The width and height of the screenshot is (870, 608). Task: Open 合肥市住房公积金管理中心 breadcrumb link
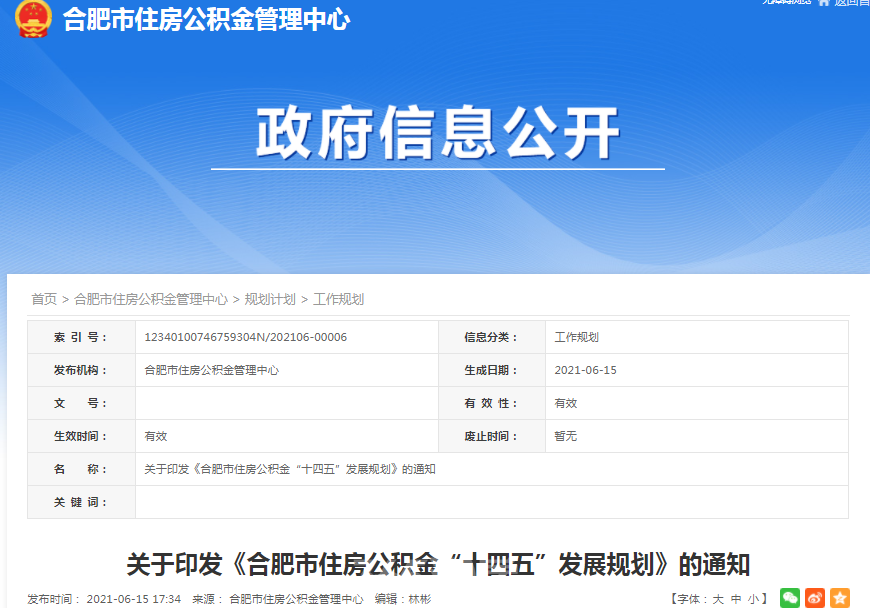click(151, 299)
